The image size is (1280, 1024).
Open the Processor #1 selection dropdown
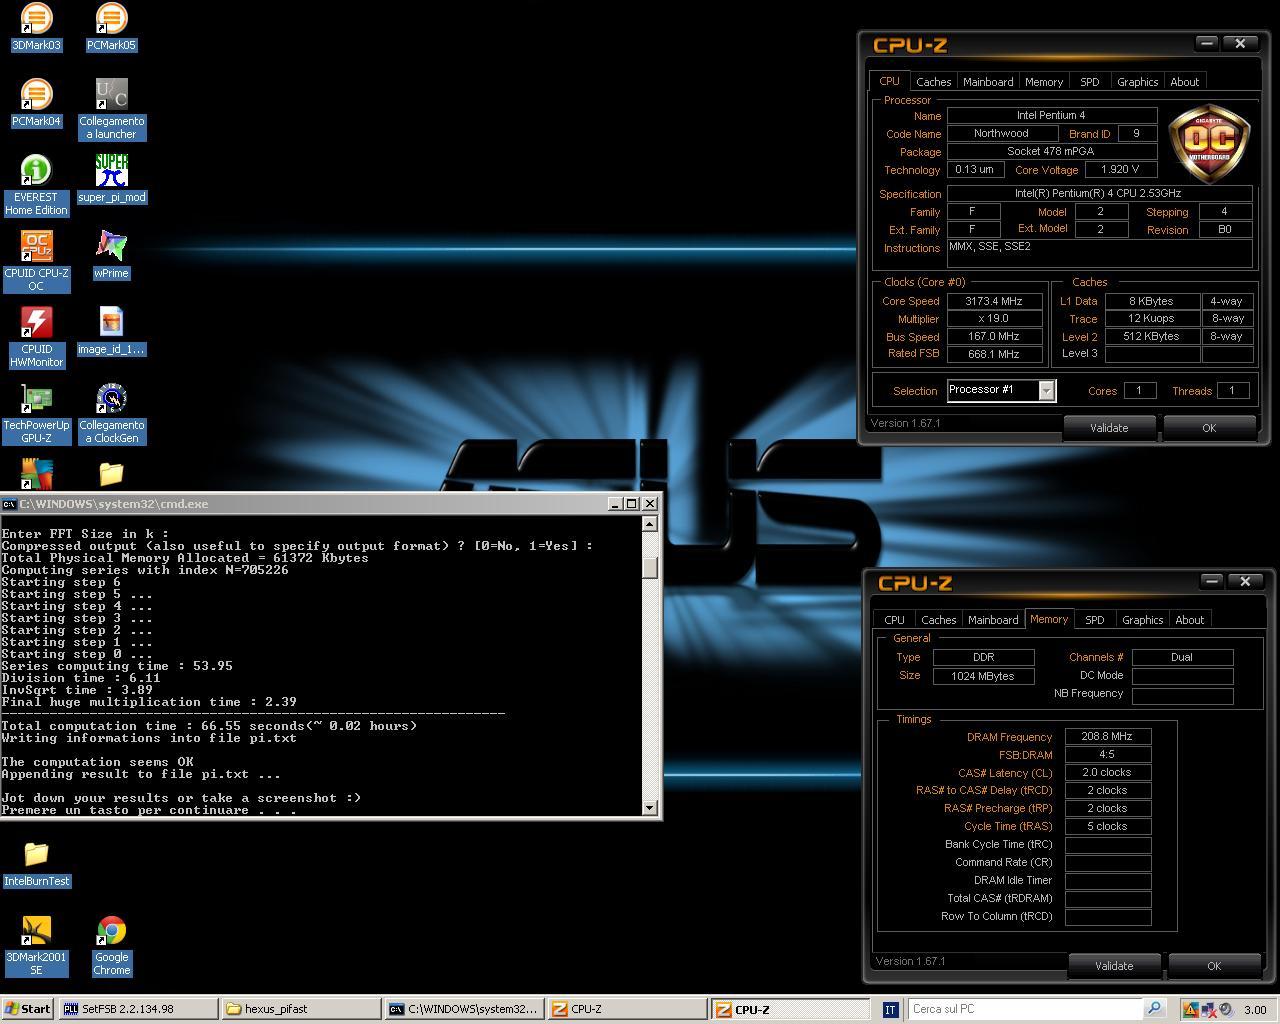pos(1046,391)
